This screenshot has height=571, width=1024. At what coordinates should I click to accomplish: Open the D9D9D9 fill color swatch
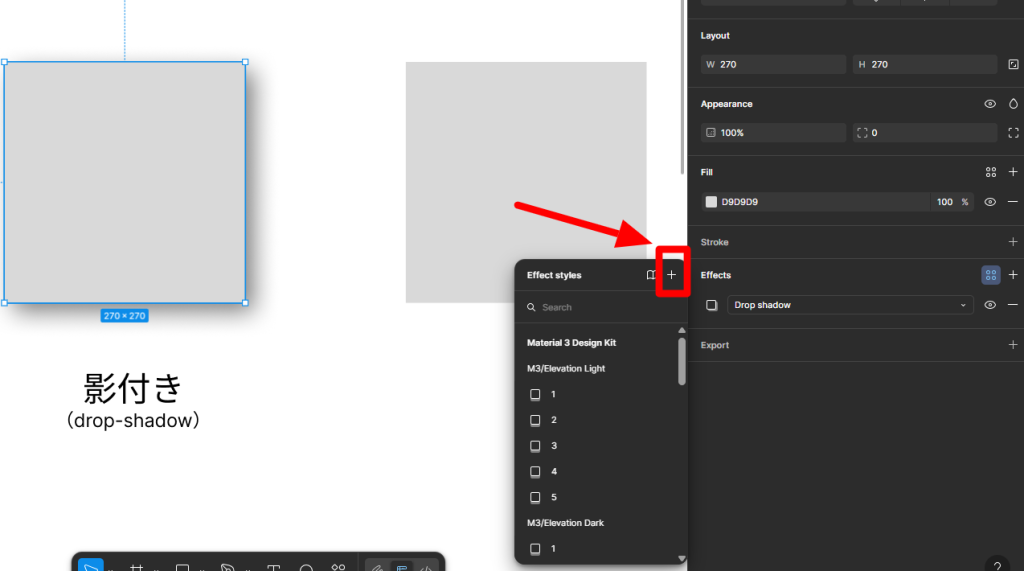coord(711,202)
